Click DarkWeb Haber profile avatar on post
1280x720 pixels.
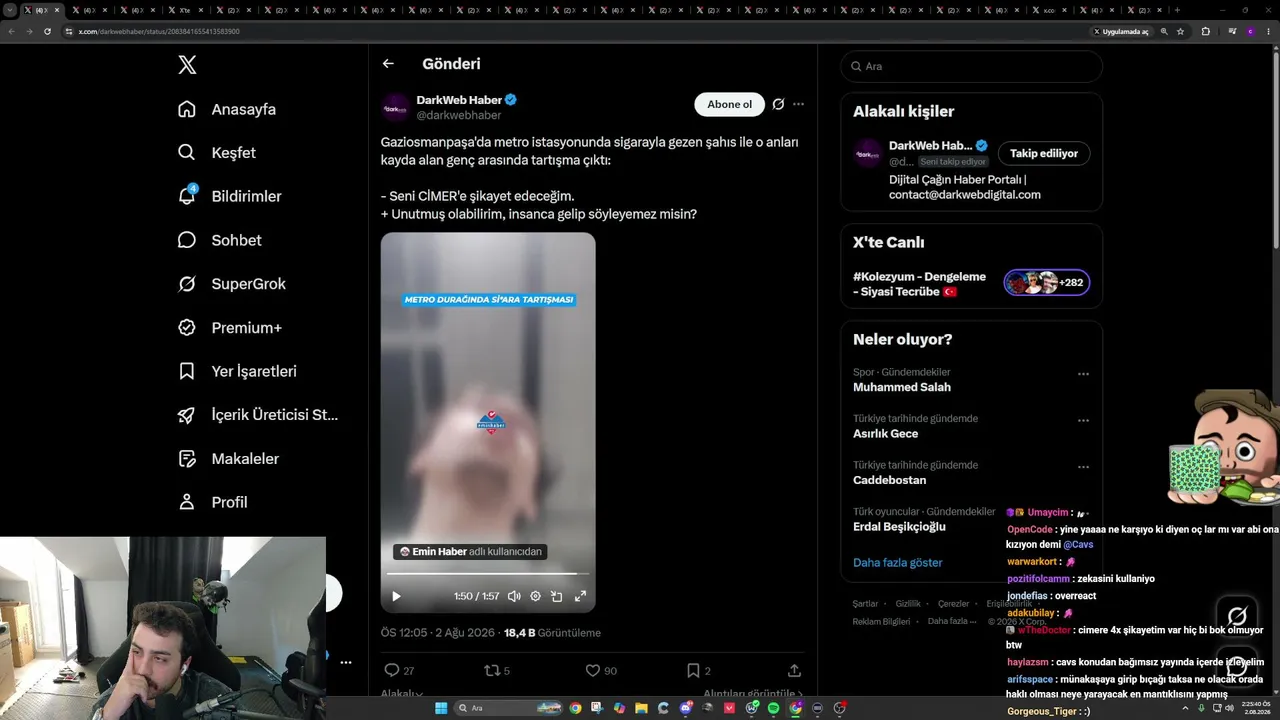[x=395, y=107]
